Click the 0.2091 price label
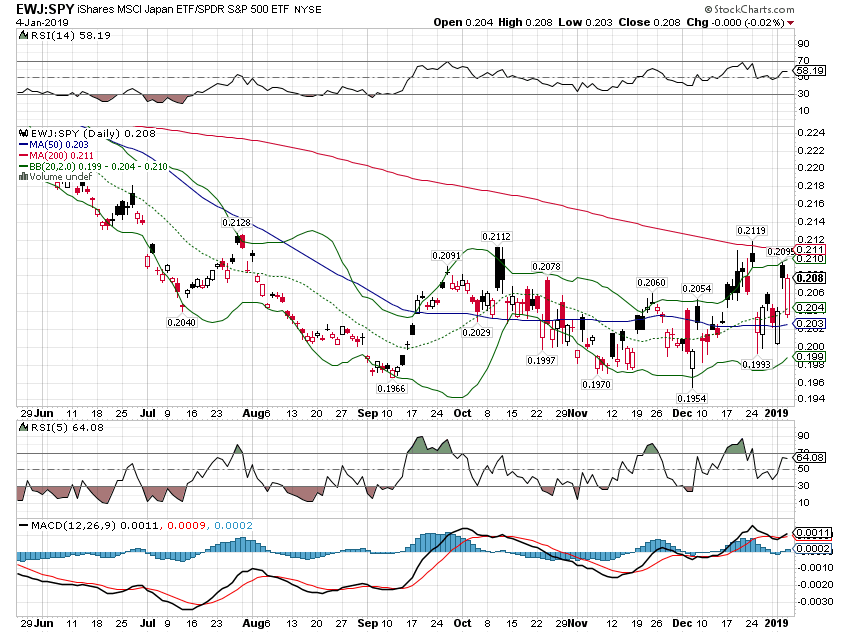This screenshot has height=633, width=850. coord(446,256)
